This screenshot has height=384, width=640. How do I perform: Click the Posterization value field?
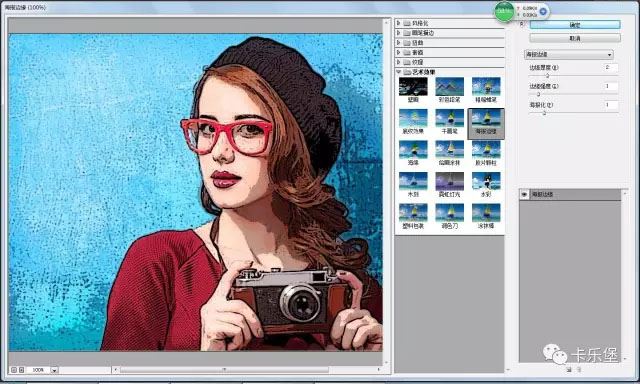tap(611, 105)
